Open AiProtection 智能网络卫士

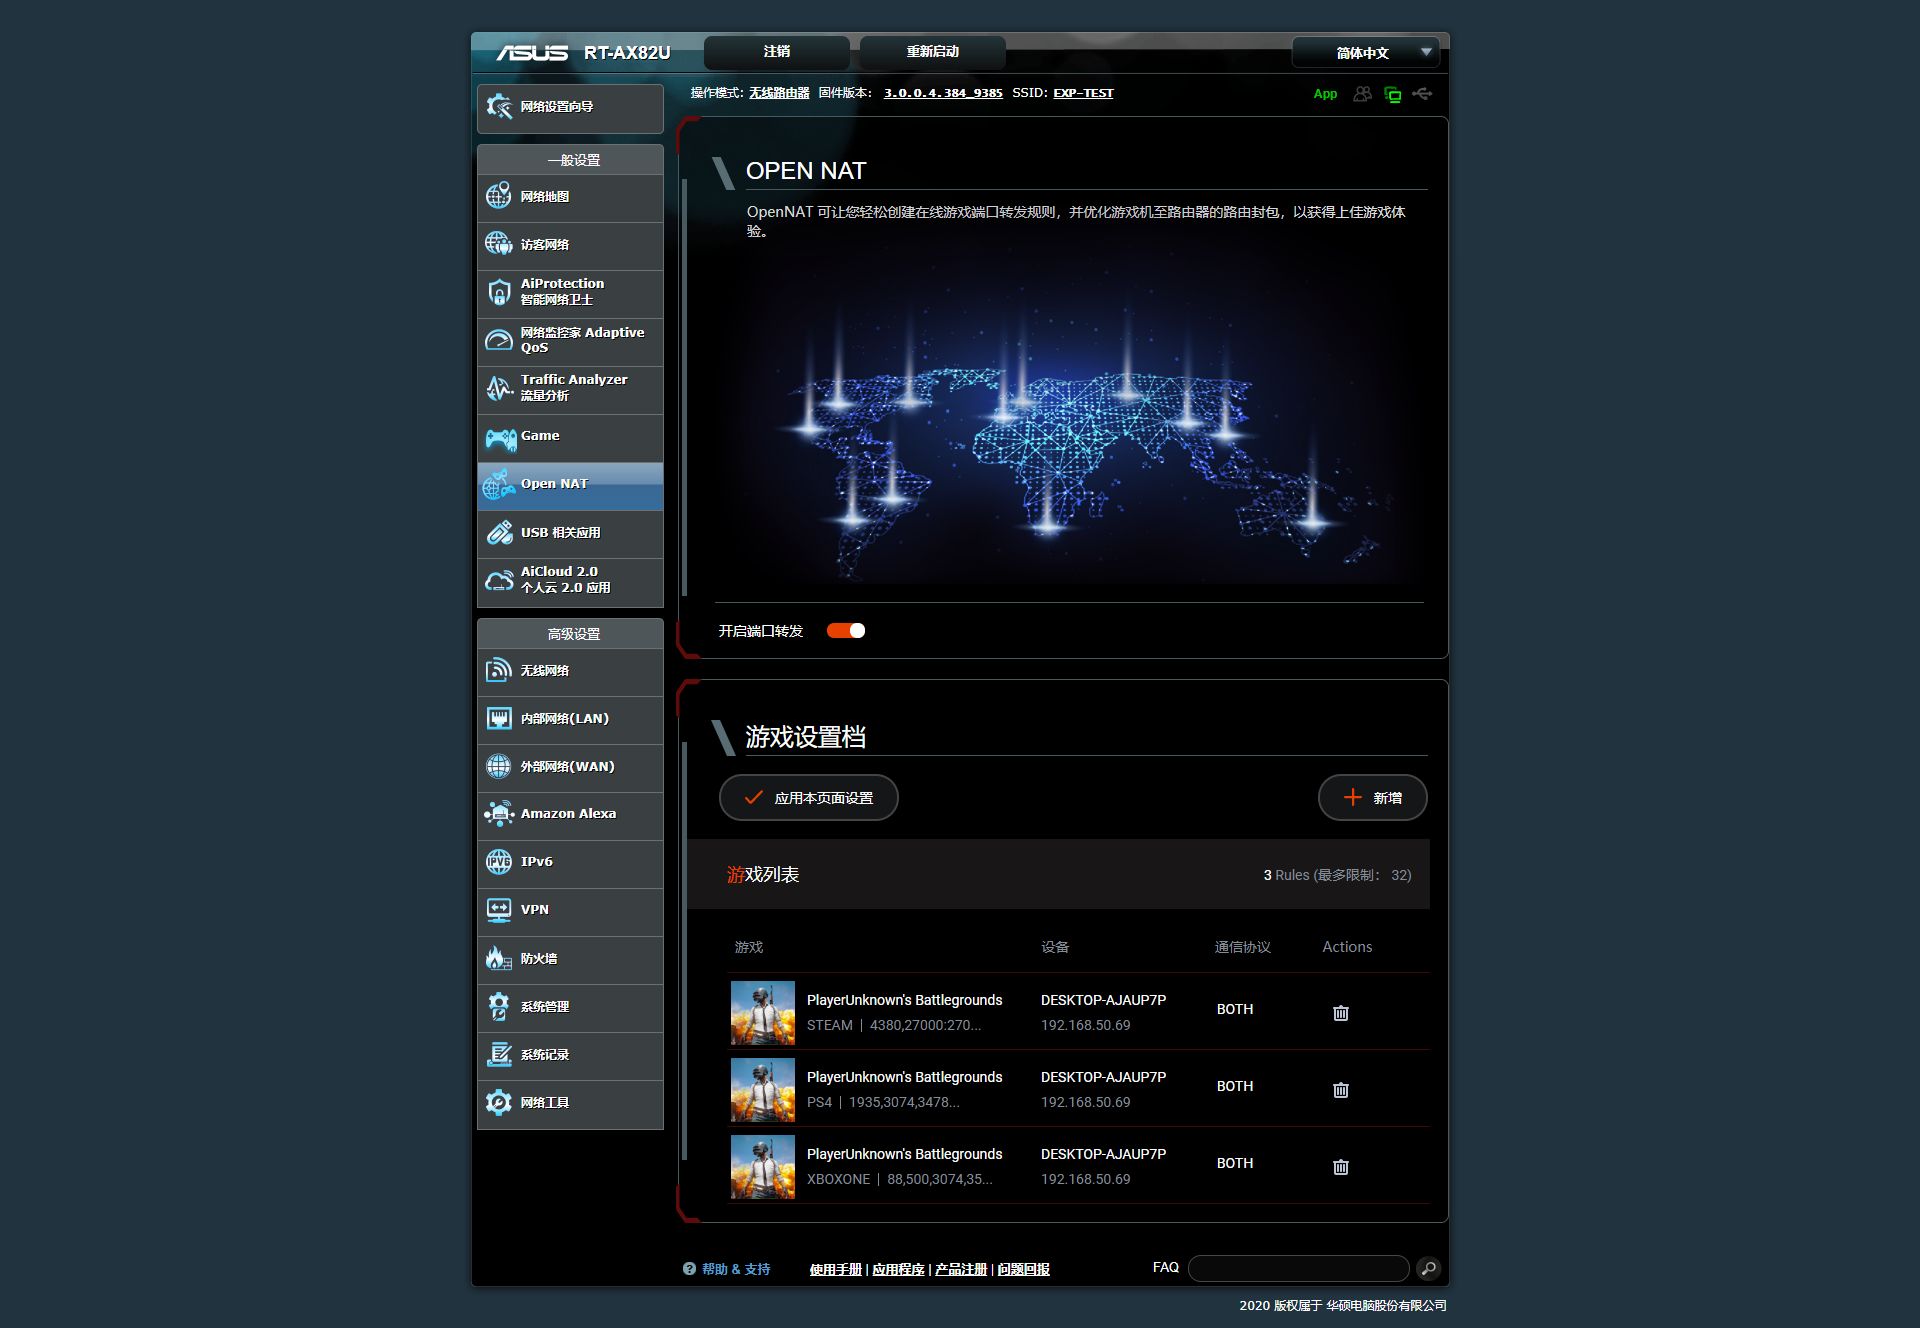coord(570,293)
